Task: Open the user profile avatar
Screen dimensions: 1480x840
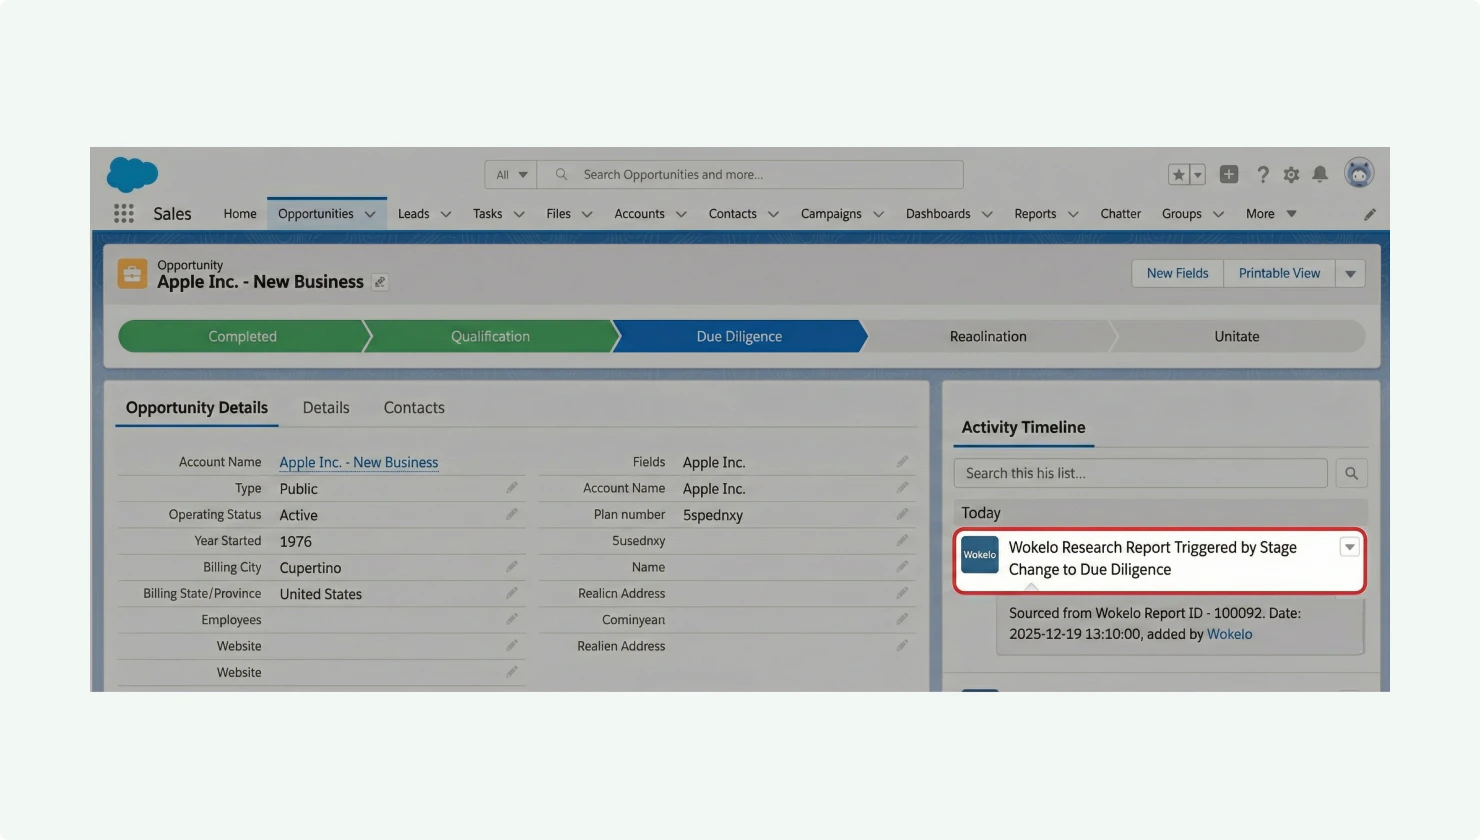Action: point(1359,173)
